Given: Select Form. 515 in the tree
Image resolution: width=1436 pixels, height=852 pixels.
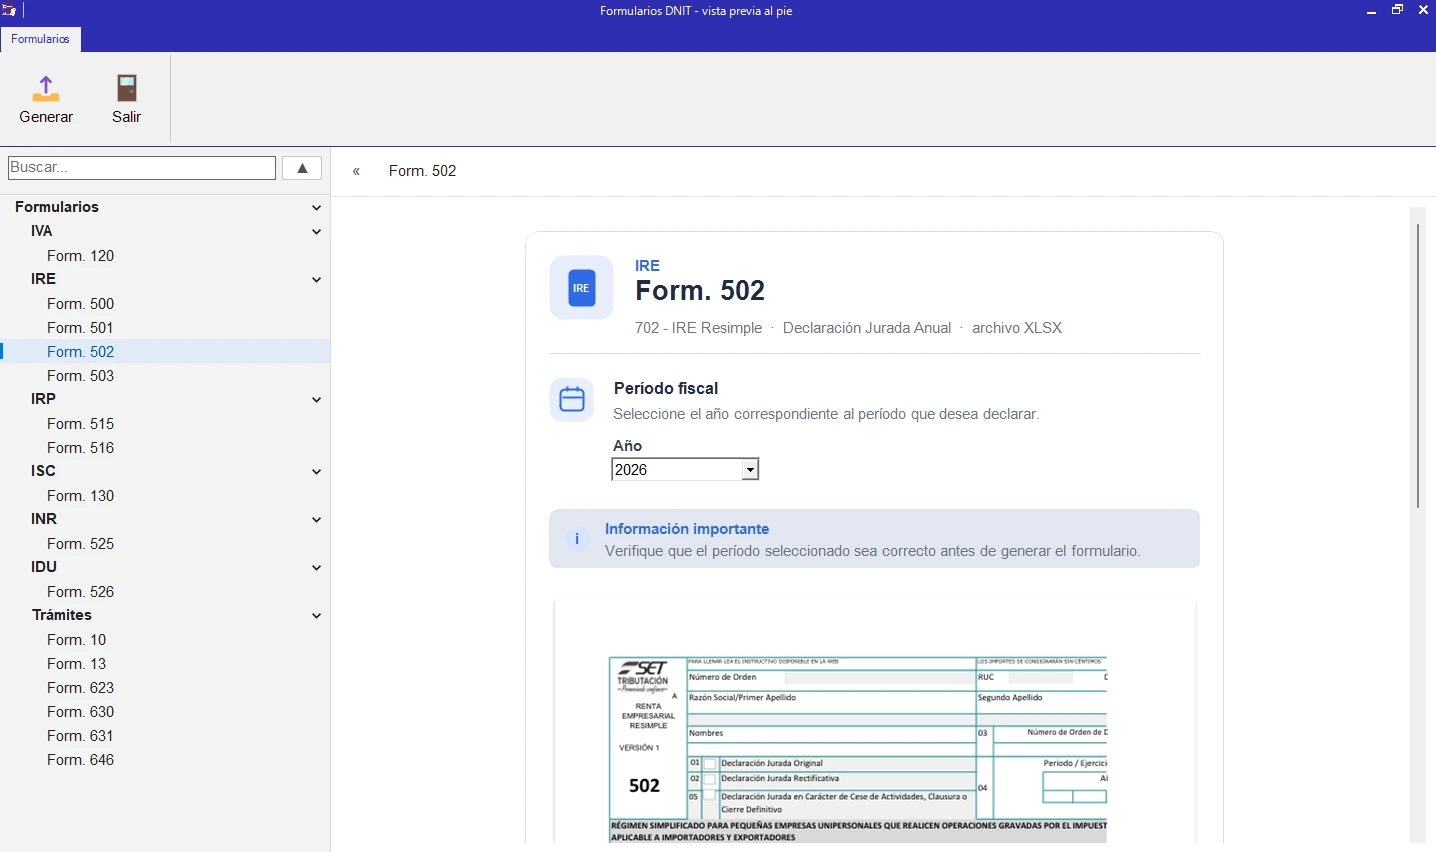Looking at the screenshot, I should 81,424.
